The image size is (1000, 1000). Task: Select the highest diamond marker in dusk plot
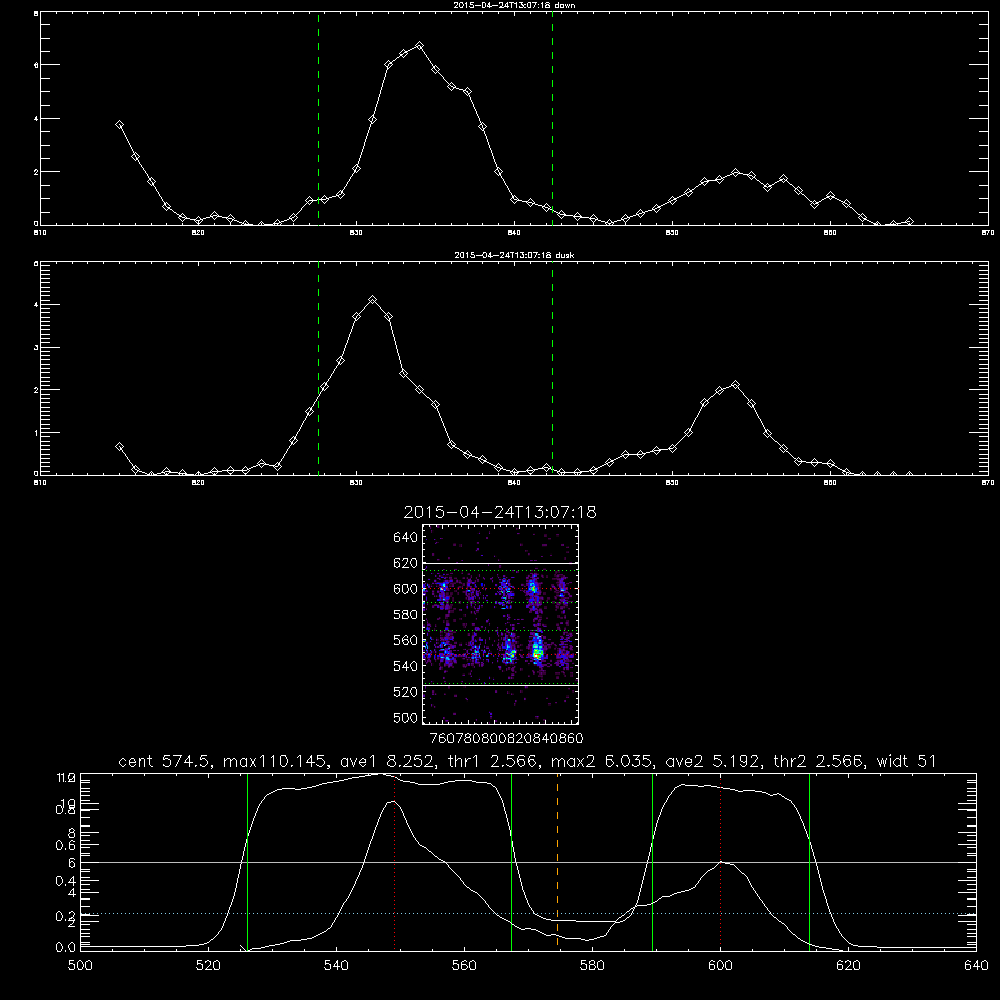tap(372, 300)
